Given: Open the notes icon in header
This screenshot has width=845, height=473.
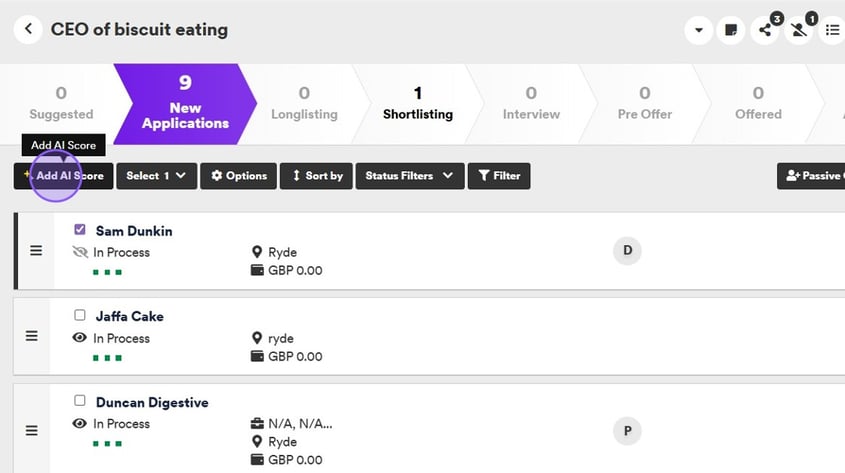Looking at the screenshot, I should [732, 30].
